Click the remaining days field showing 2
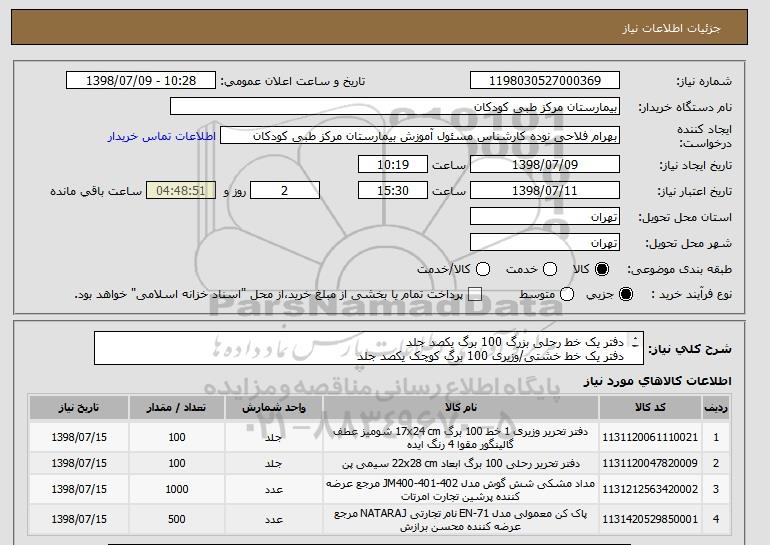770x545 pixels. (x=285, y=191)
